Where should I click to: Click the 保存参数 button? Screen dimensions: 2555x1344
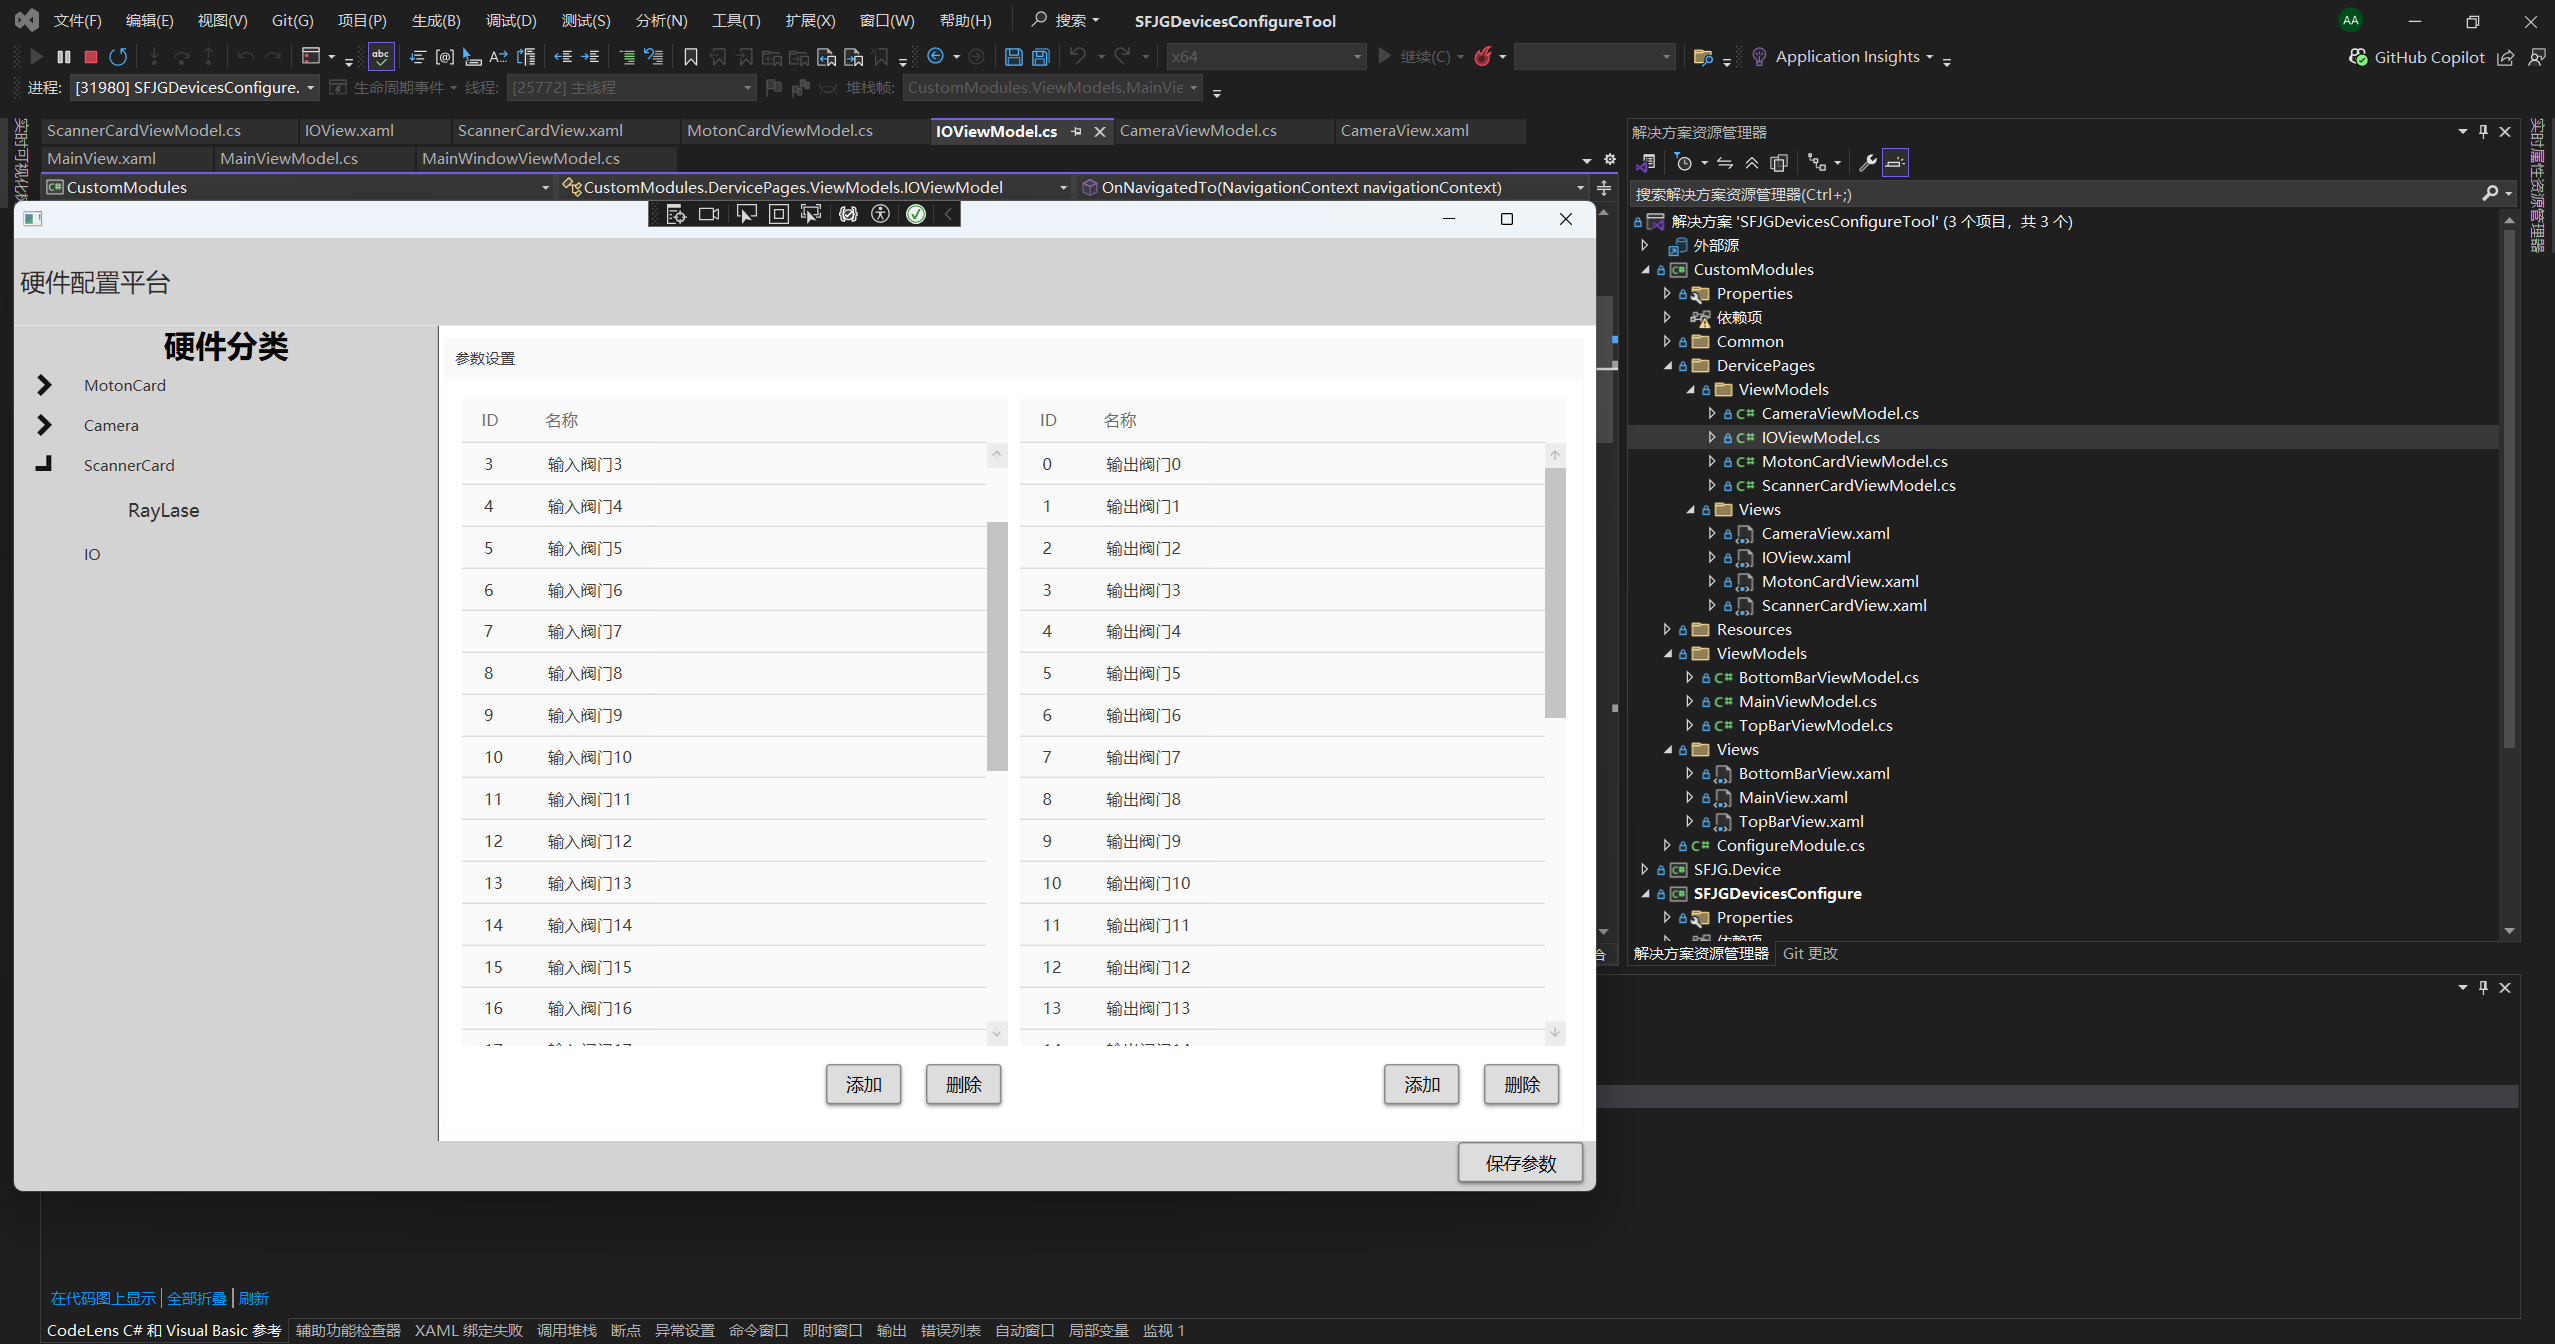click(x=1520, y=1163)
